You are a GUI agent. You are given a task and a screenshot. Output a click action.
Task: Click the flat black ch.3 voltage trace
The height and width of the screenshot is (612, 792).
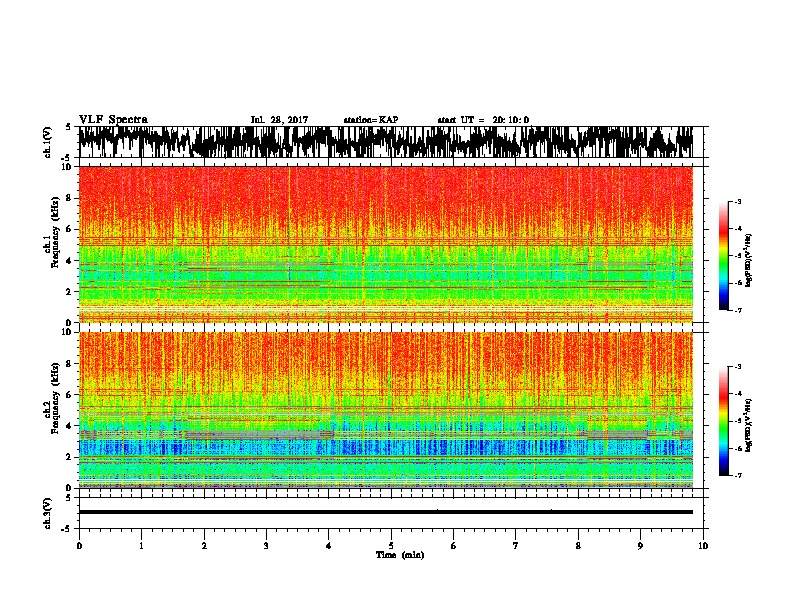click(386, 512)
